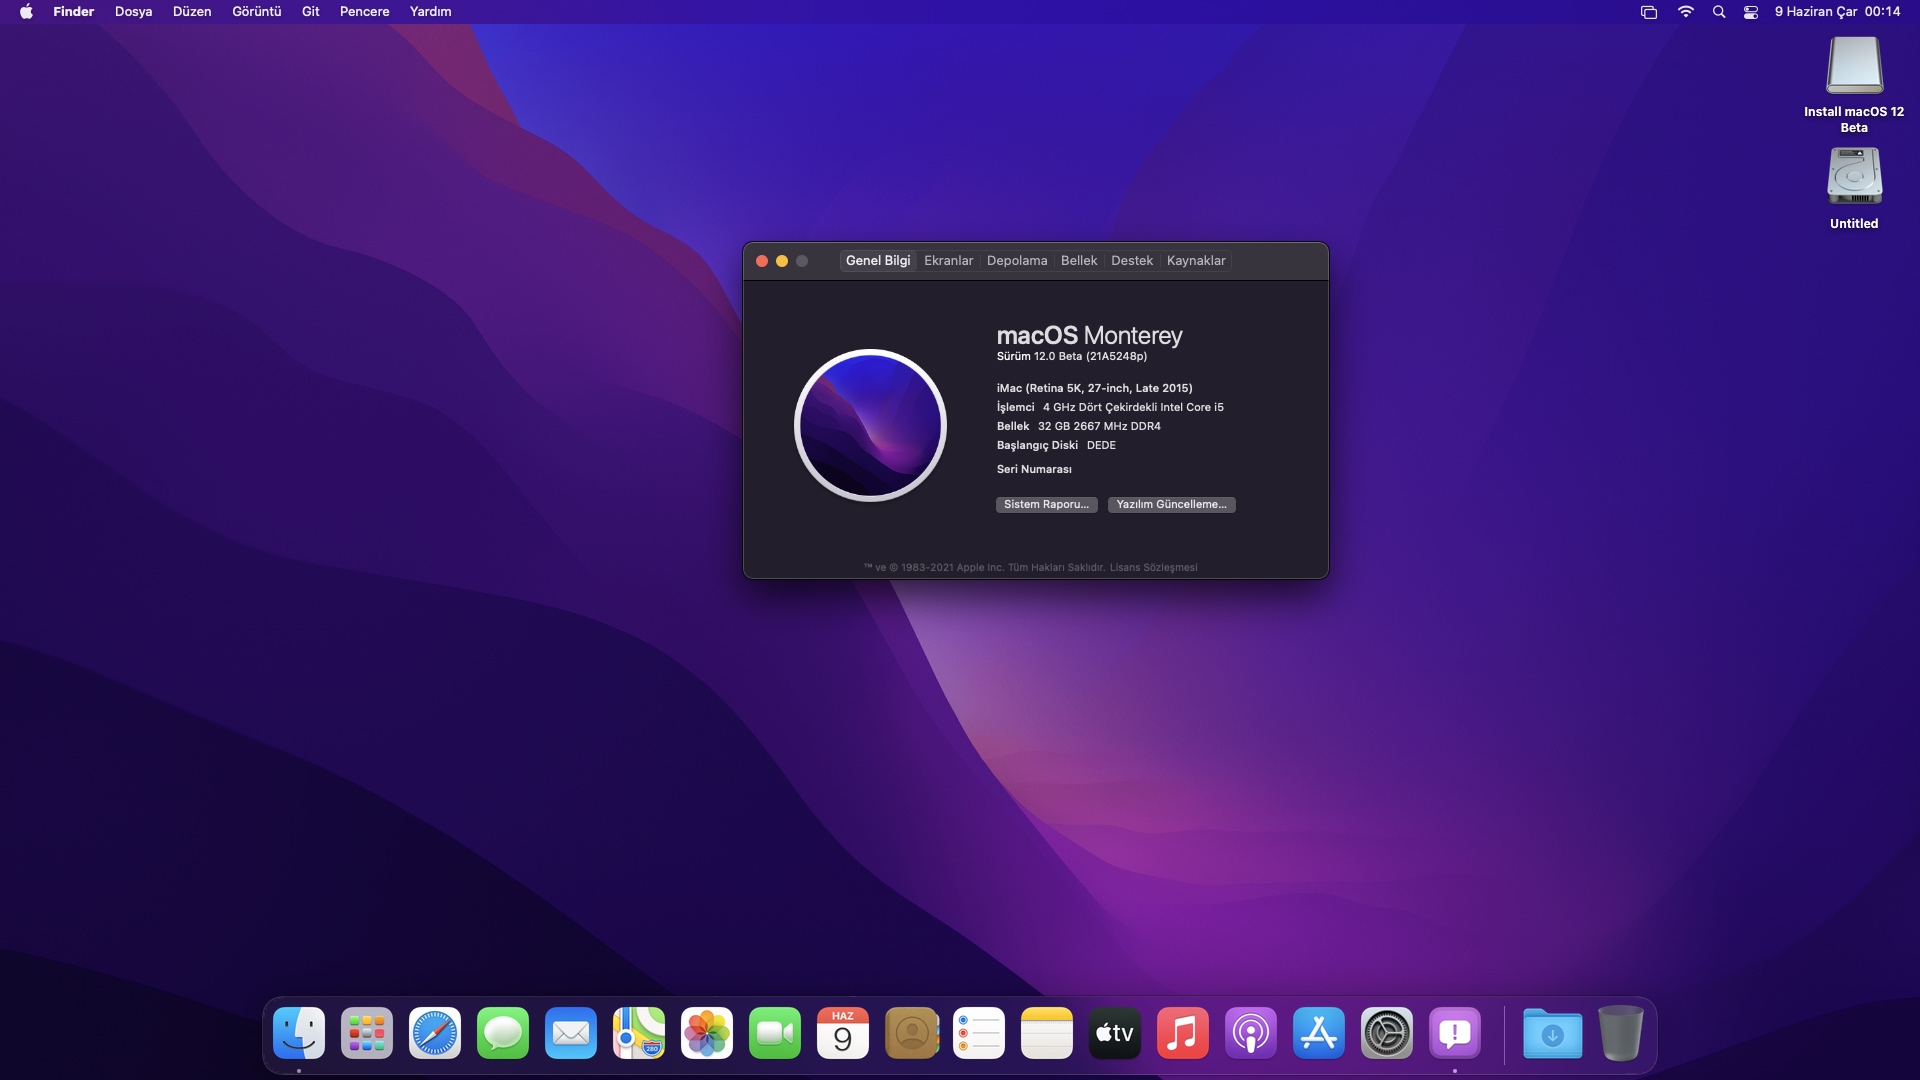This screenshot has height=1080, width=1920.
Task: Open Feedback Assistant in the Dock
Action: coord(1454,1033)
